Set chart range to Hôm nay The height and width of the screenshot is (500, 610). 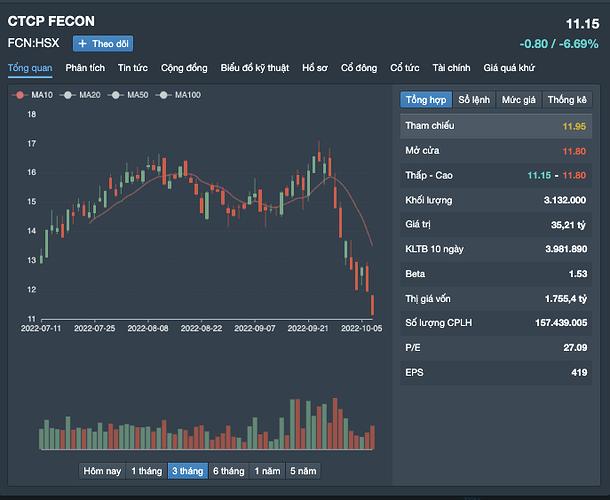(x=102, y=471)
